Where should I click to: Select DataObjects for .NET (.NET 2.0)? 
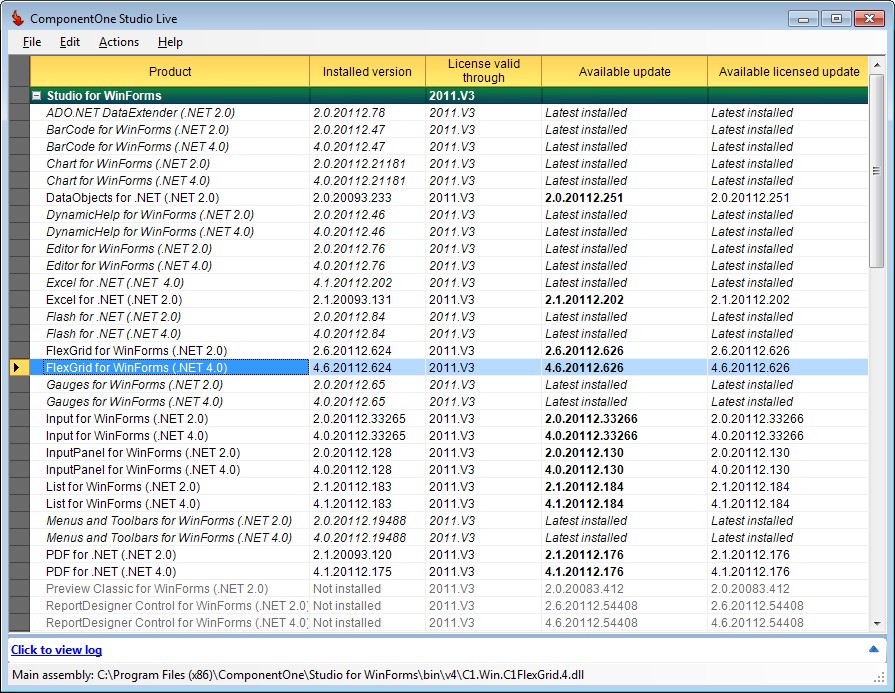[132, 198]
